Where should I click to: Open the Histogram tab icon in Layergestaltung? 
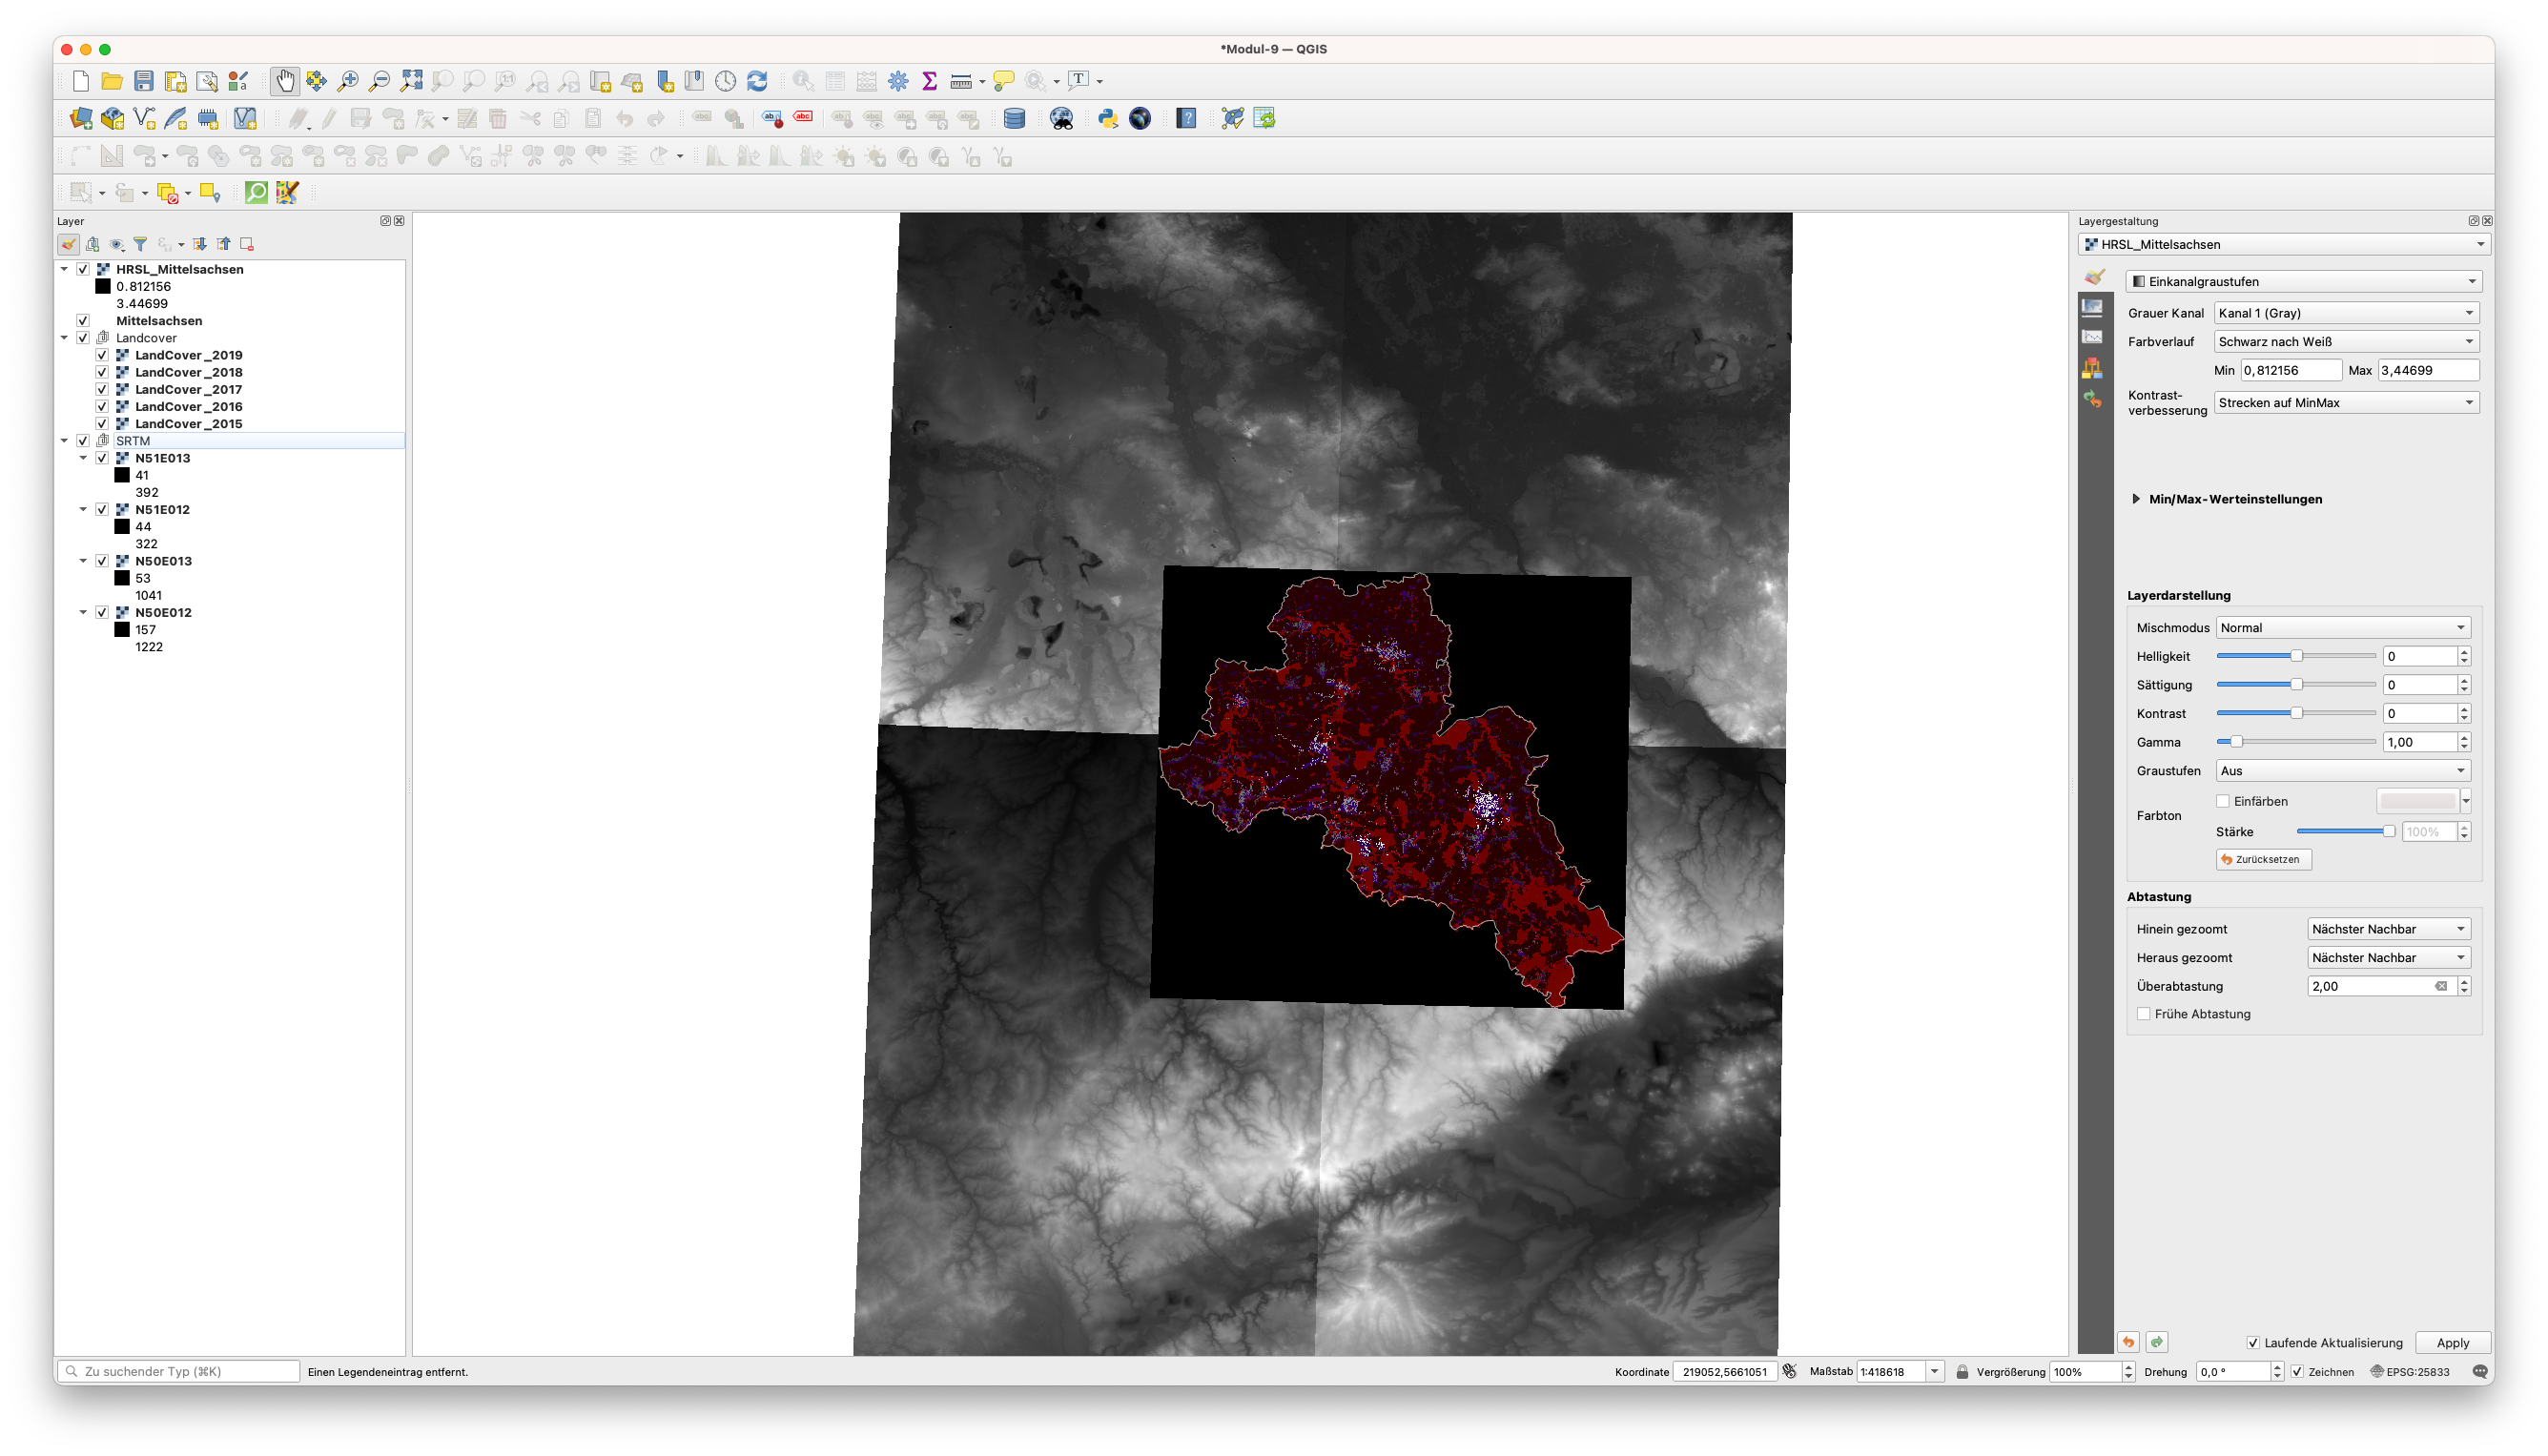point(2092,338)
